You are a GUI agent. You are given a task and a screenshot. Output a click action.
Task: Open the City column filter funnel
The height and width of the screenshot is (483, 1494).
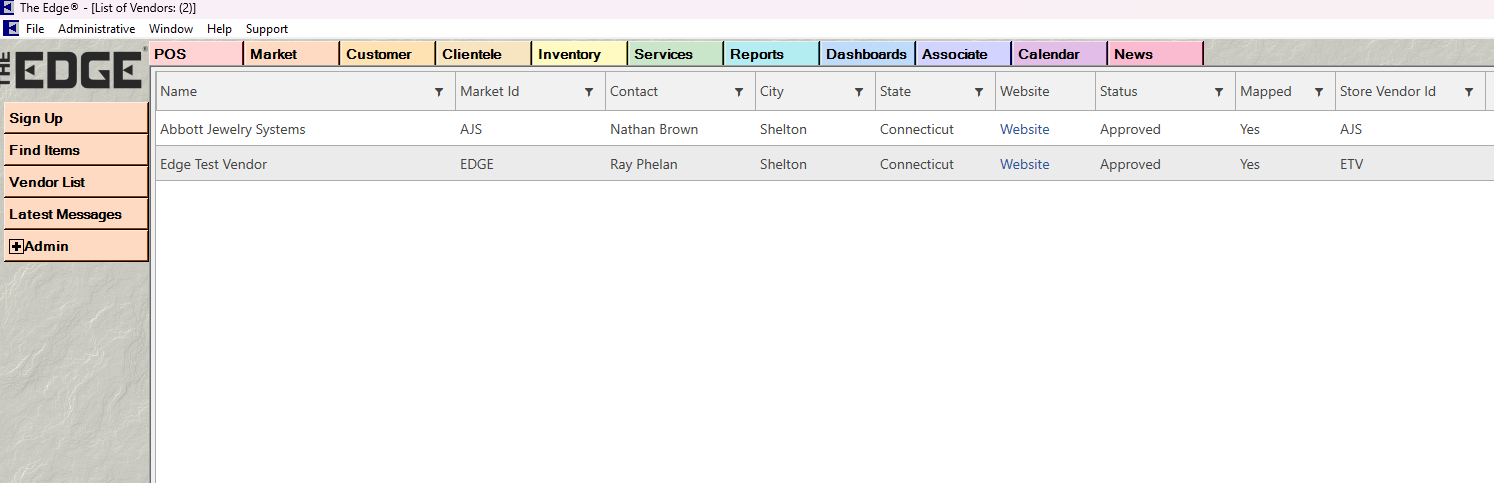coord(859,92)
